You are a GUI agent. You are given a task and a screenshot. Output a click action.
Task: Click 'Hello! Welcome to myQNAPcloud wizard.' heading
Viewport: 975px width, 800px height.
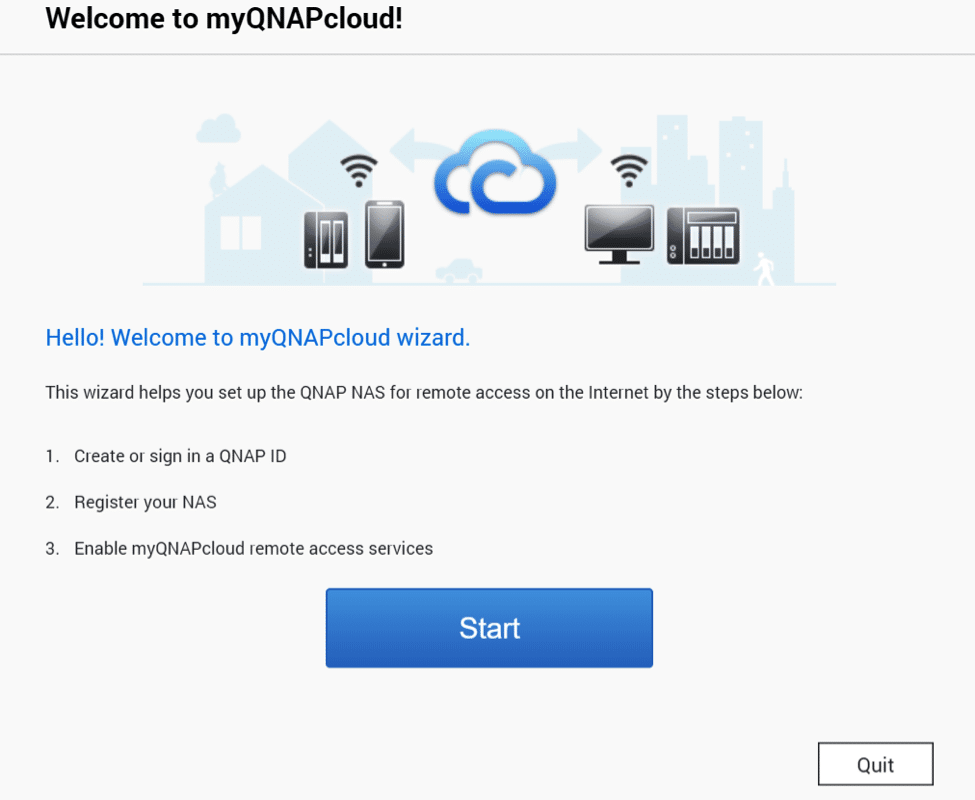click(257, 338)
